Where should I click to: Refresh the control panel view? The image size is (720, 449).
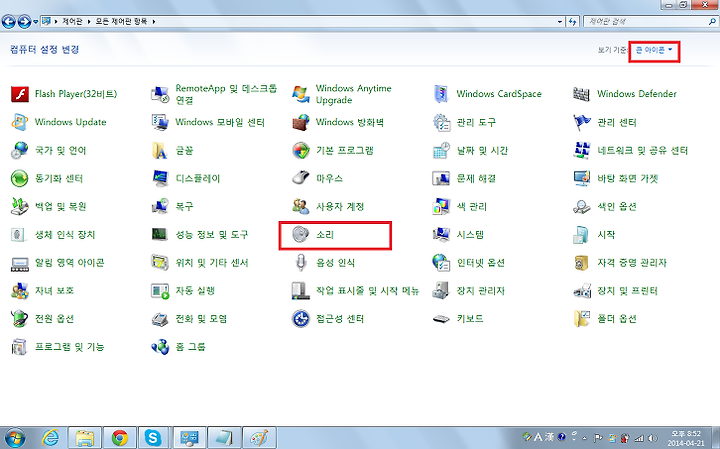click(x=572, y=21)
